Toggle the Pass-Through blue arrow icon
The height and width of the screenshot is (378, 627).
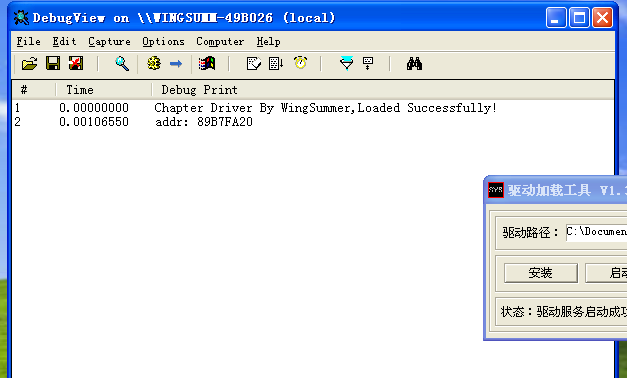(176, 64)
